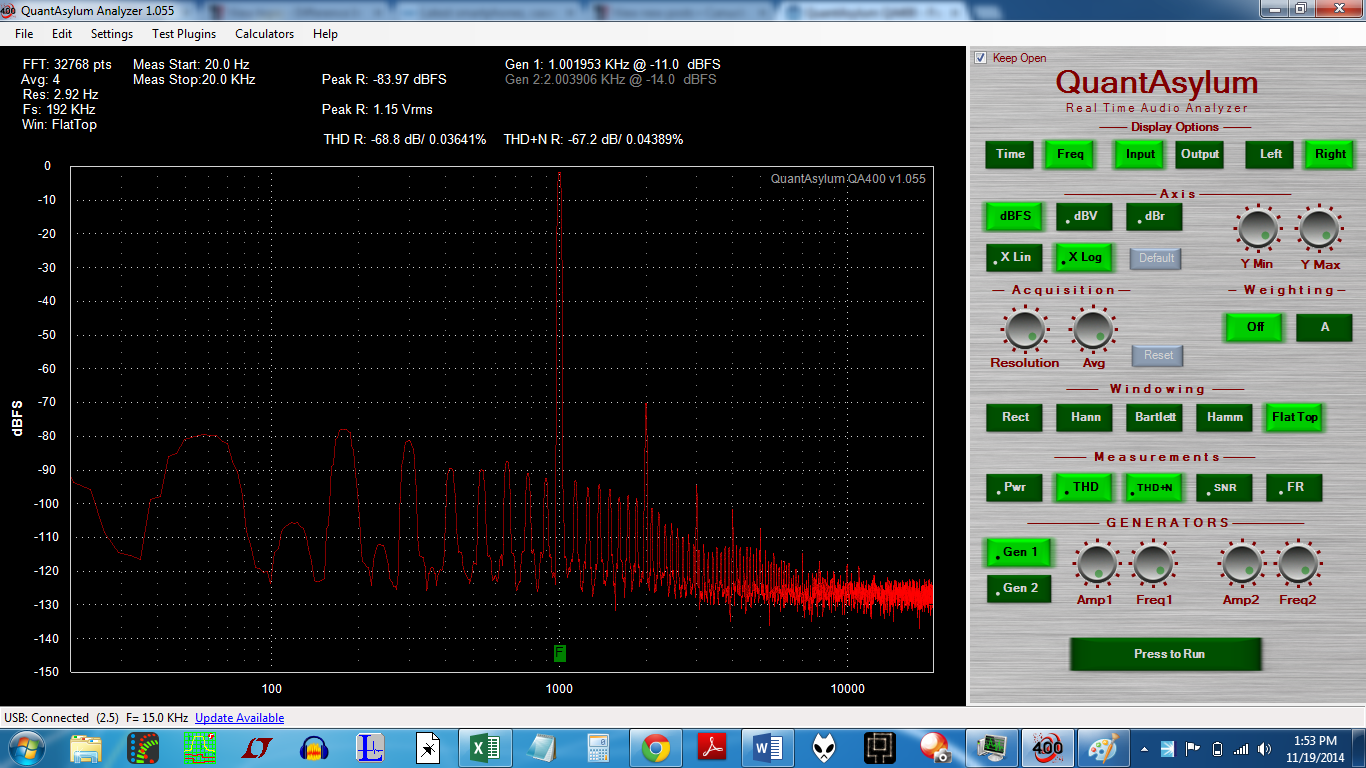Screen dimensions: 1366x768
Task: Select the dBFS axis unit
Action: 1014,217
